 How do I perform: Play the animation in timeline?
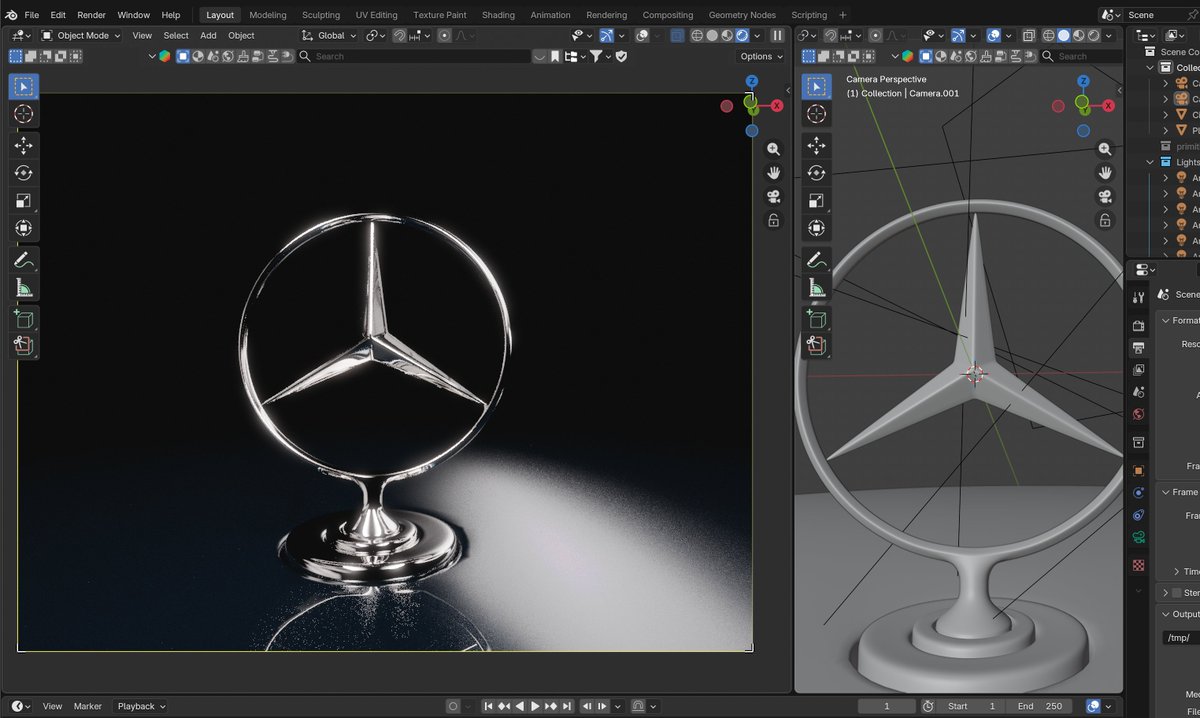(x=535, y=706)
